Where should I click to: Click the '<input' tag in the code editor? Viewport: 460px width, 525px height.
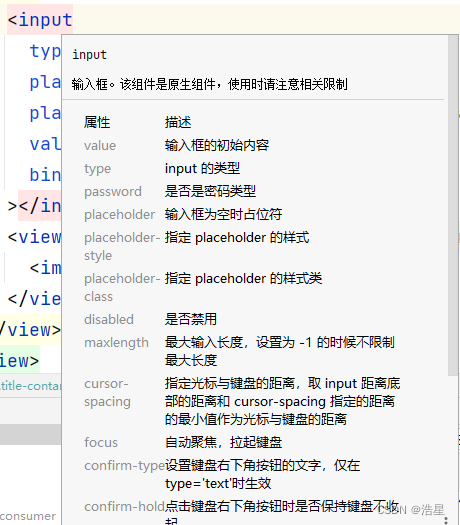[x=40, y=20]
